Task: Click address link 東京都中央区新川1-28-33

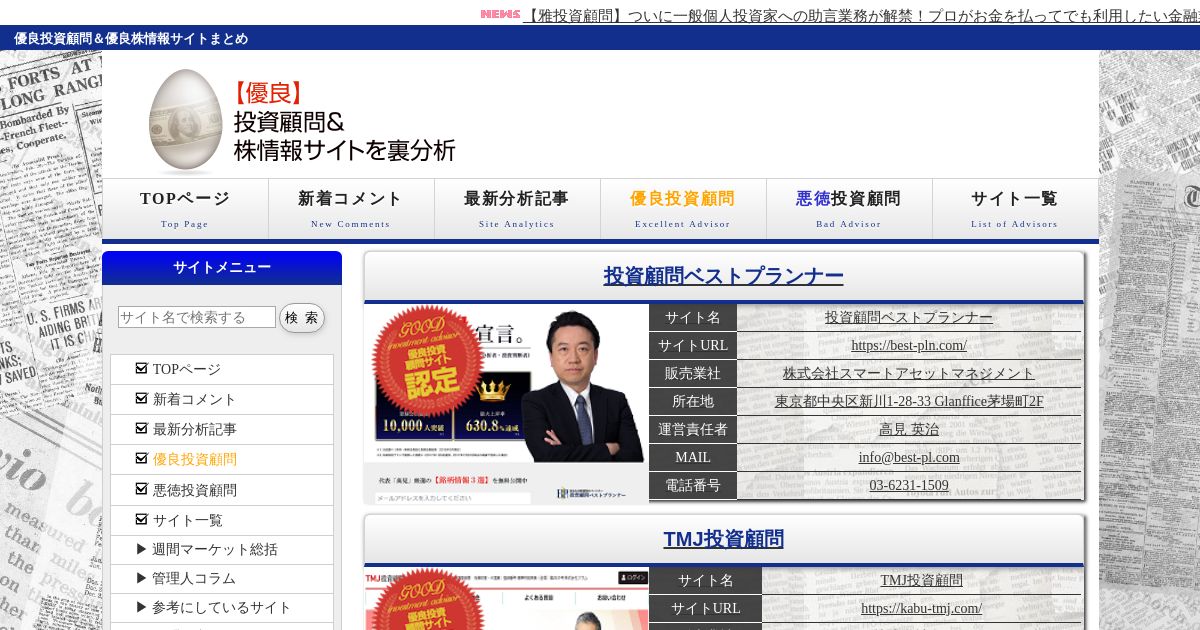Action: click(x=909, y=401)
